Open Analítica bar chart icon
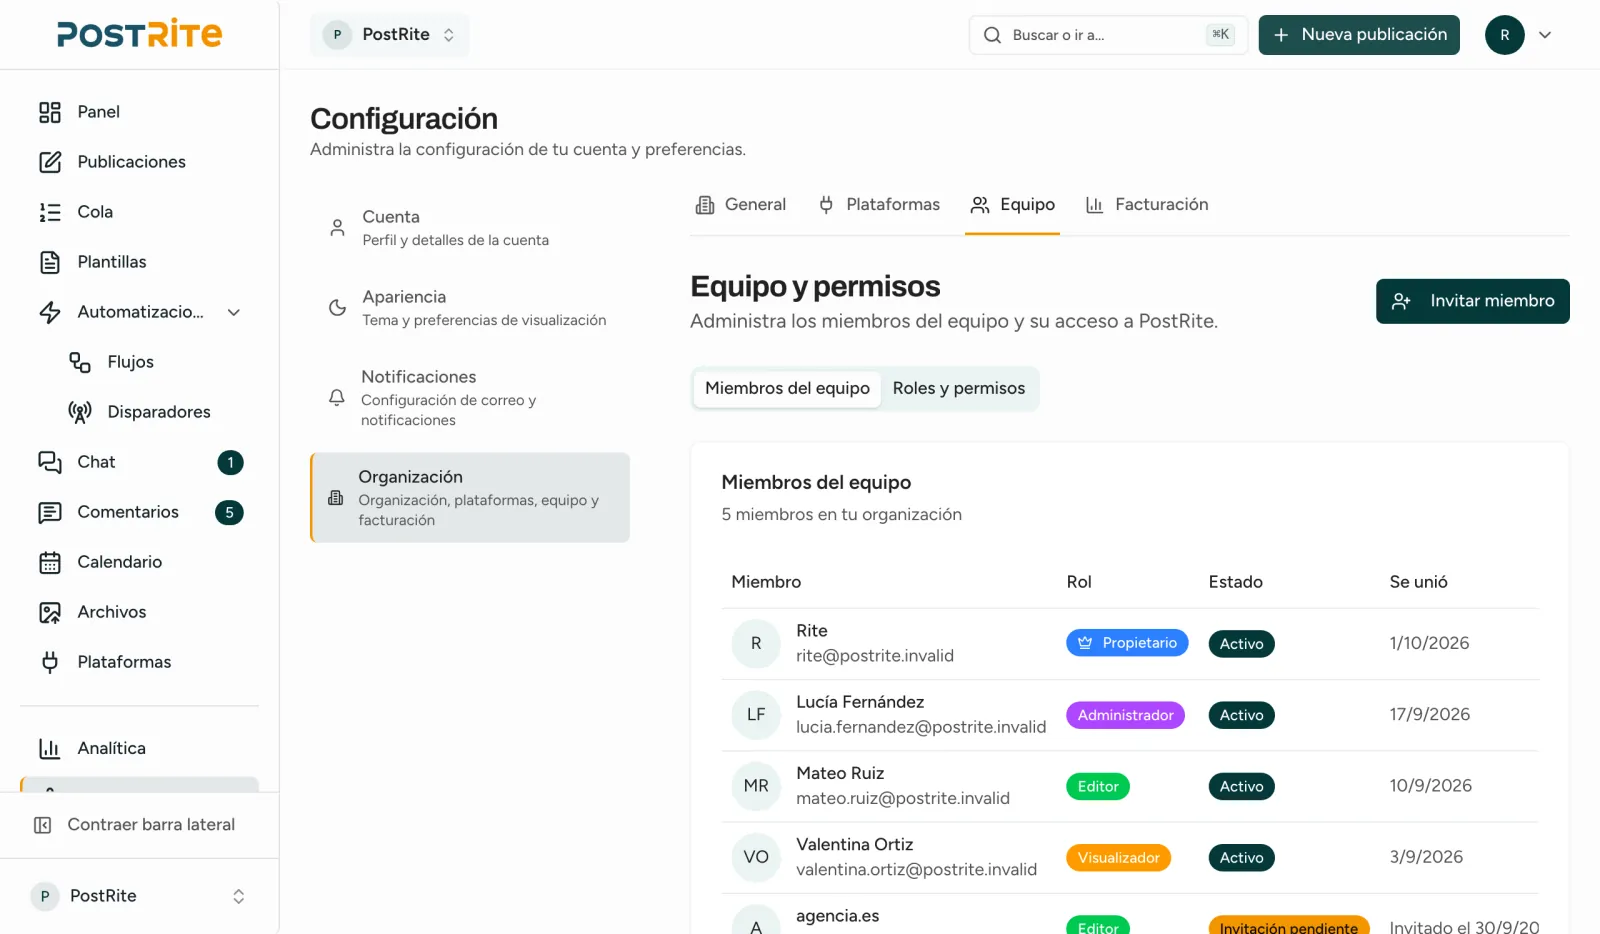The image size is (1600, 934). click(50, 748)
